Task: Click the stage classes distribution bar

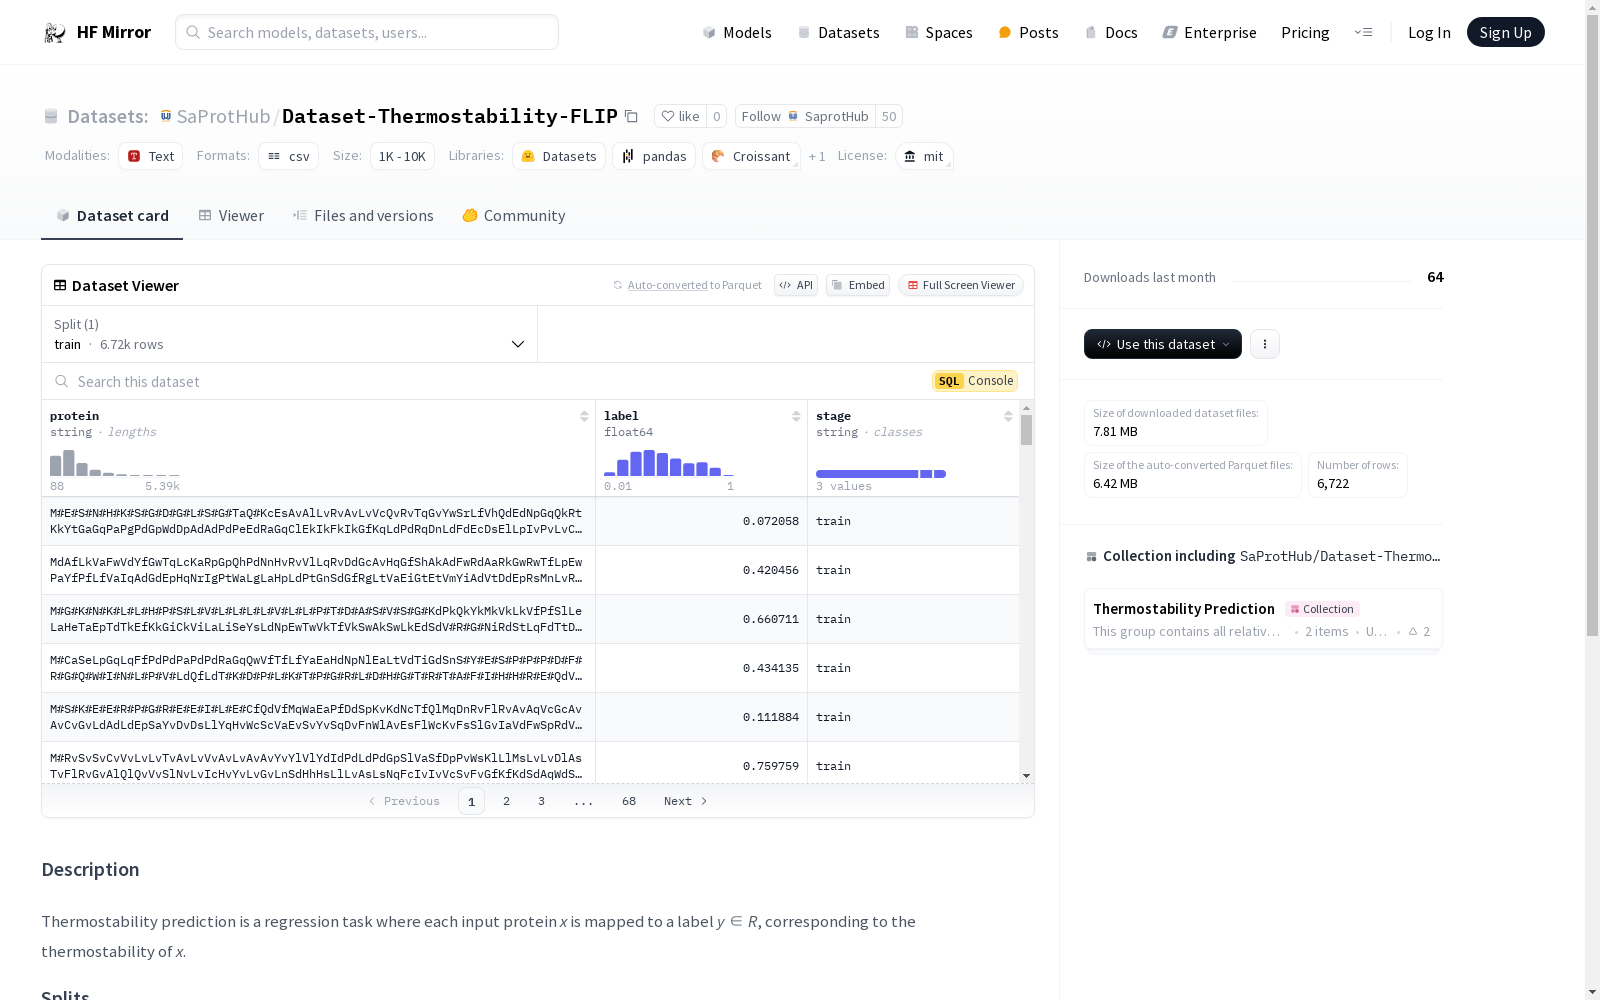Action: coord(881,474)
